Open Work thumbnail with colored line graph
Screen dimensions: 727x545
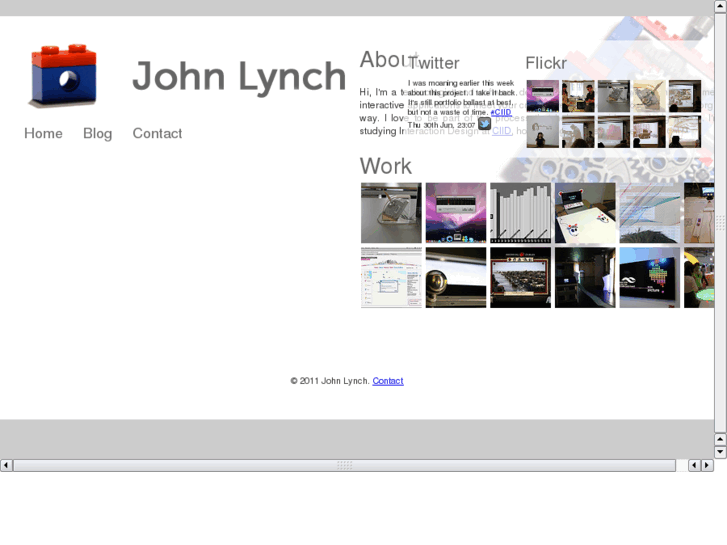[x=650, y=213]
